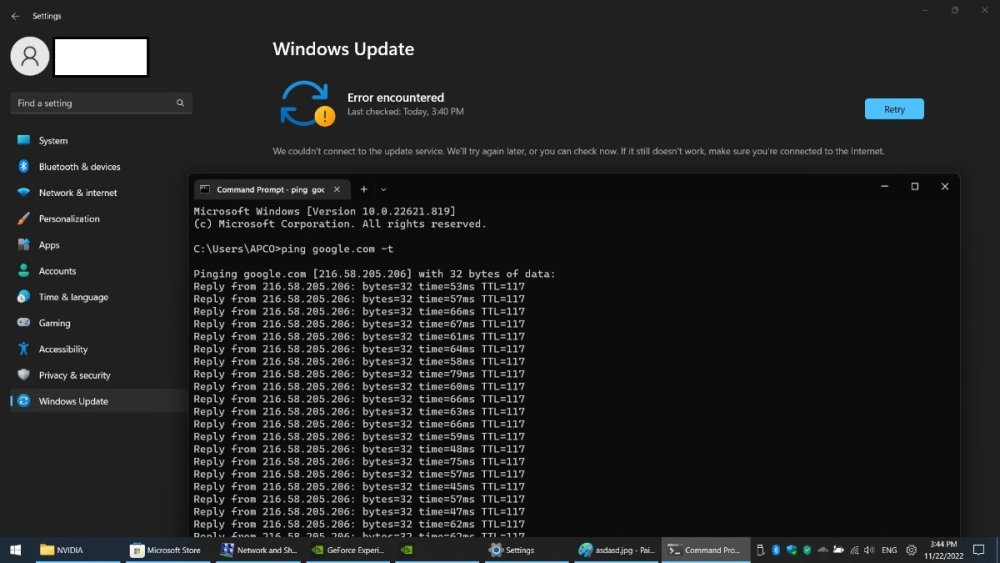Screen dimensions: 1000x563
Task: Click the search magnifier icon in Settings
Action: coord(180,103)
